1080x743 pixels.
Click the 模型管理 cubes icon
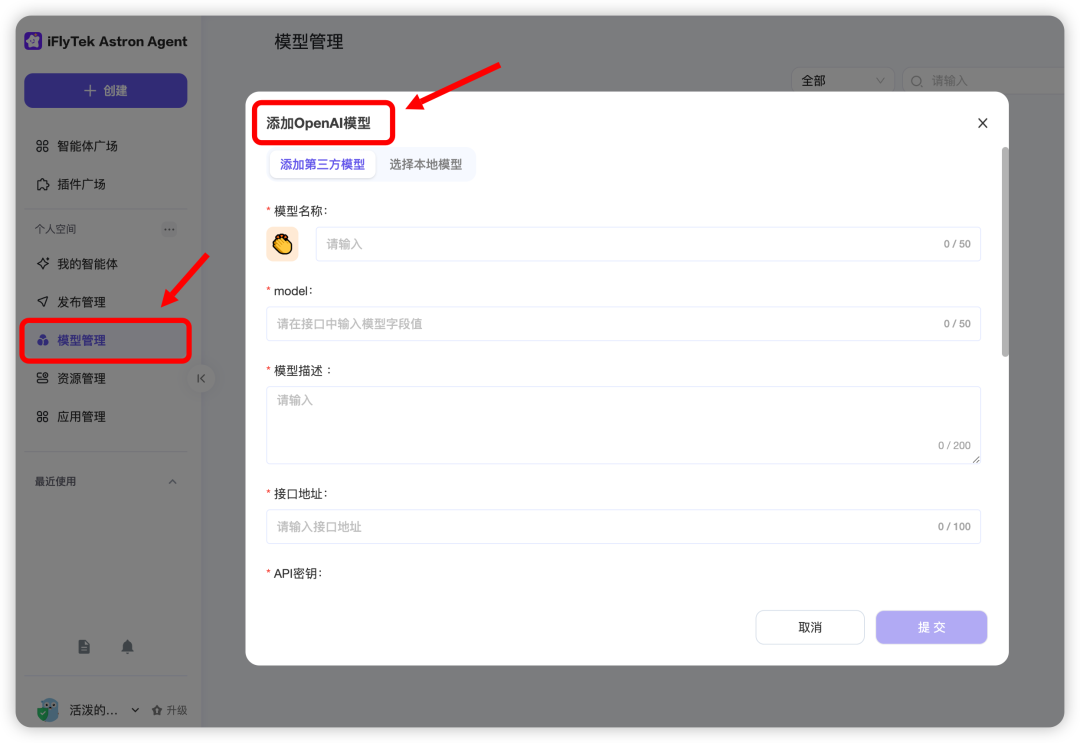coord(43,340)
